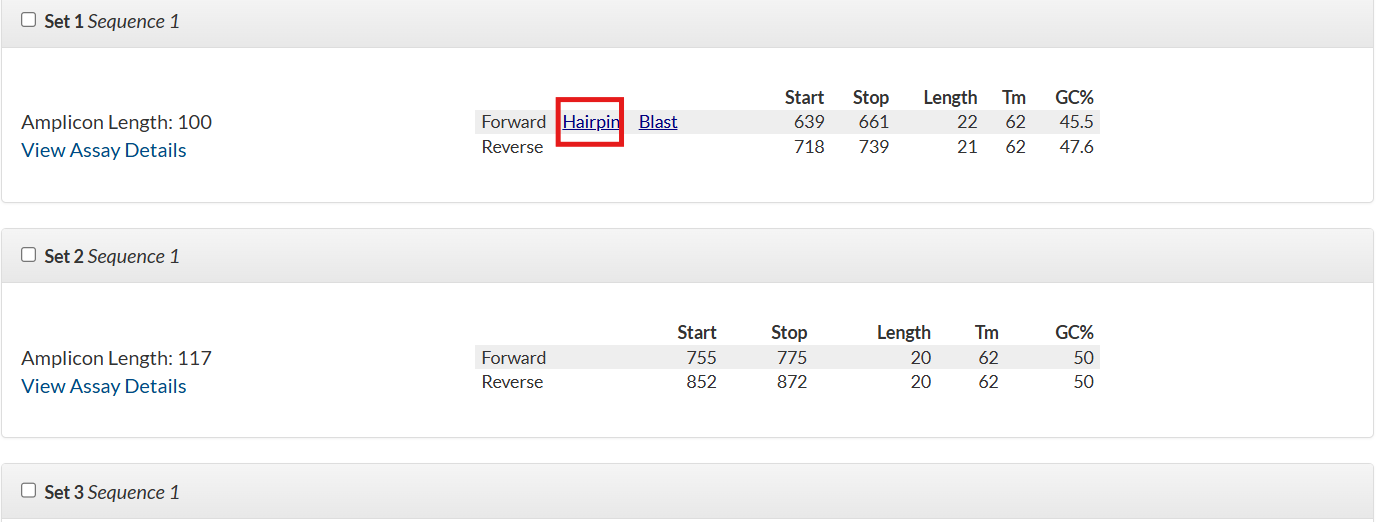Viewport: 1392px width, 522px height.
Task: Click the Set 3 Sequence 1 header title
Action: point(112,492)
